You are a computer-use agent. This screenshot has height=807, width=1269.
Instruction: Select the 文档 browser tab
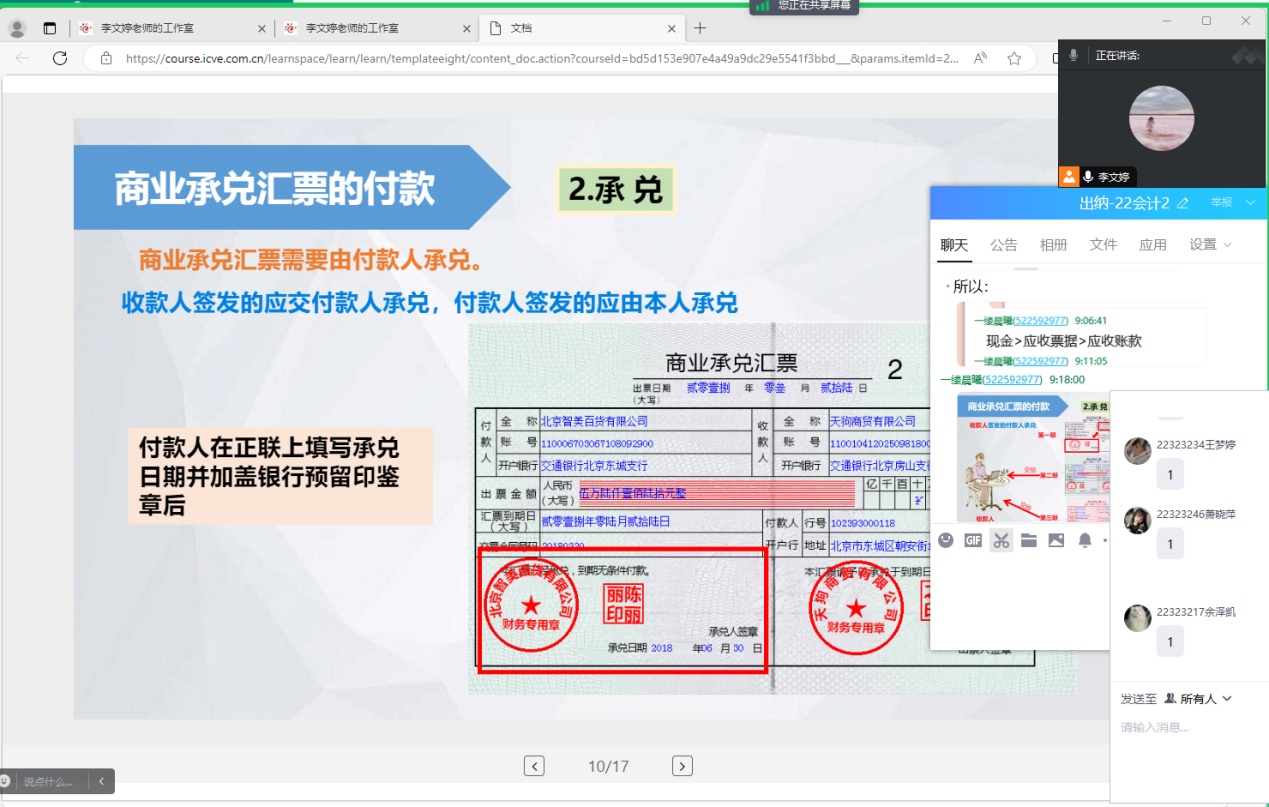tap(581, 28)
